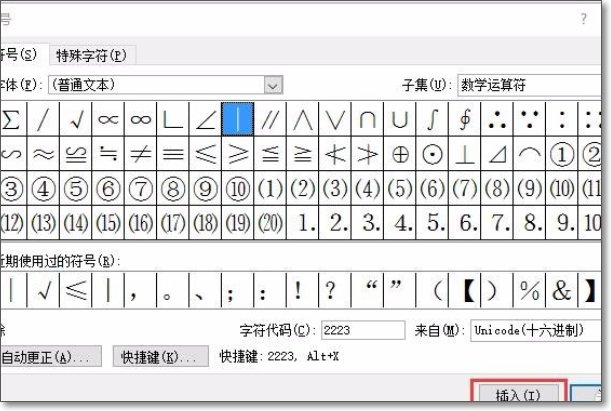This screenshot has height=411, width=611.
Task: Select the '9.' numbered period symbol
Action: click(562, 223)
